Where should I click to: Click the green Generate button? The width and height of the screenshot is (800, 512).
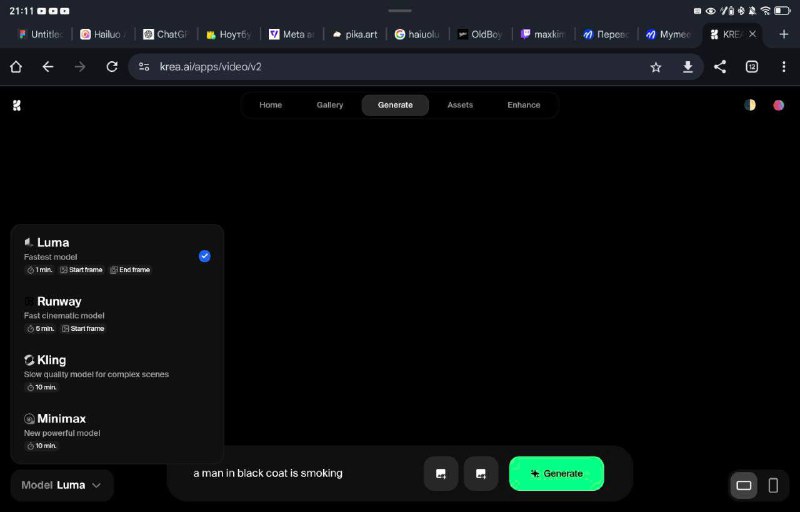[557, 474]
